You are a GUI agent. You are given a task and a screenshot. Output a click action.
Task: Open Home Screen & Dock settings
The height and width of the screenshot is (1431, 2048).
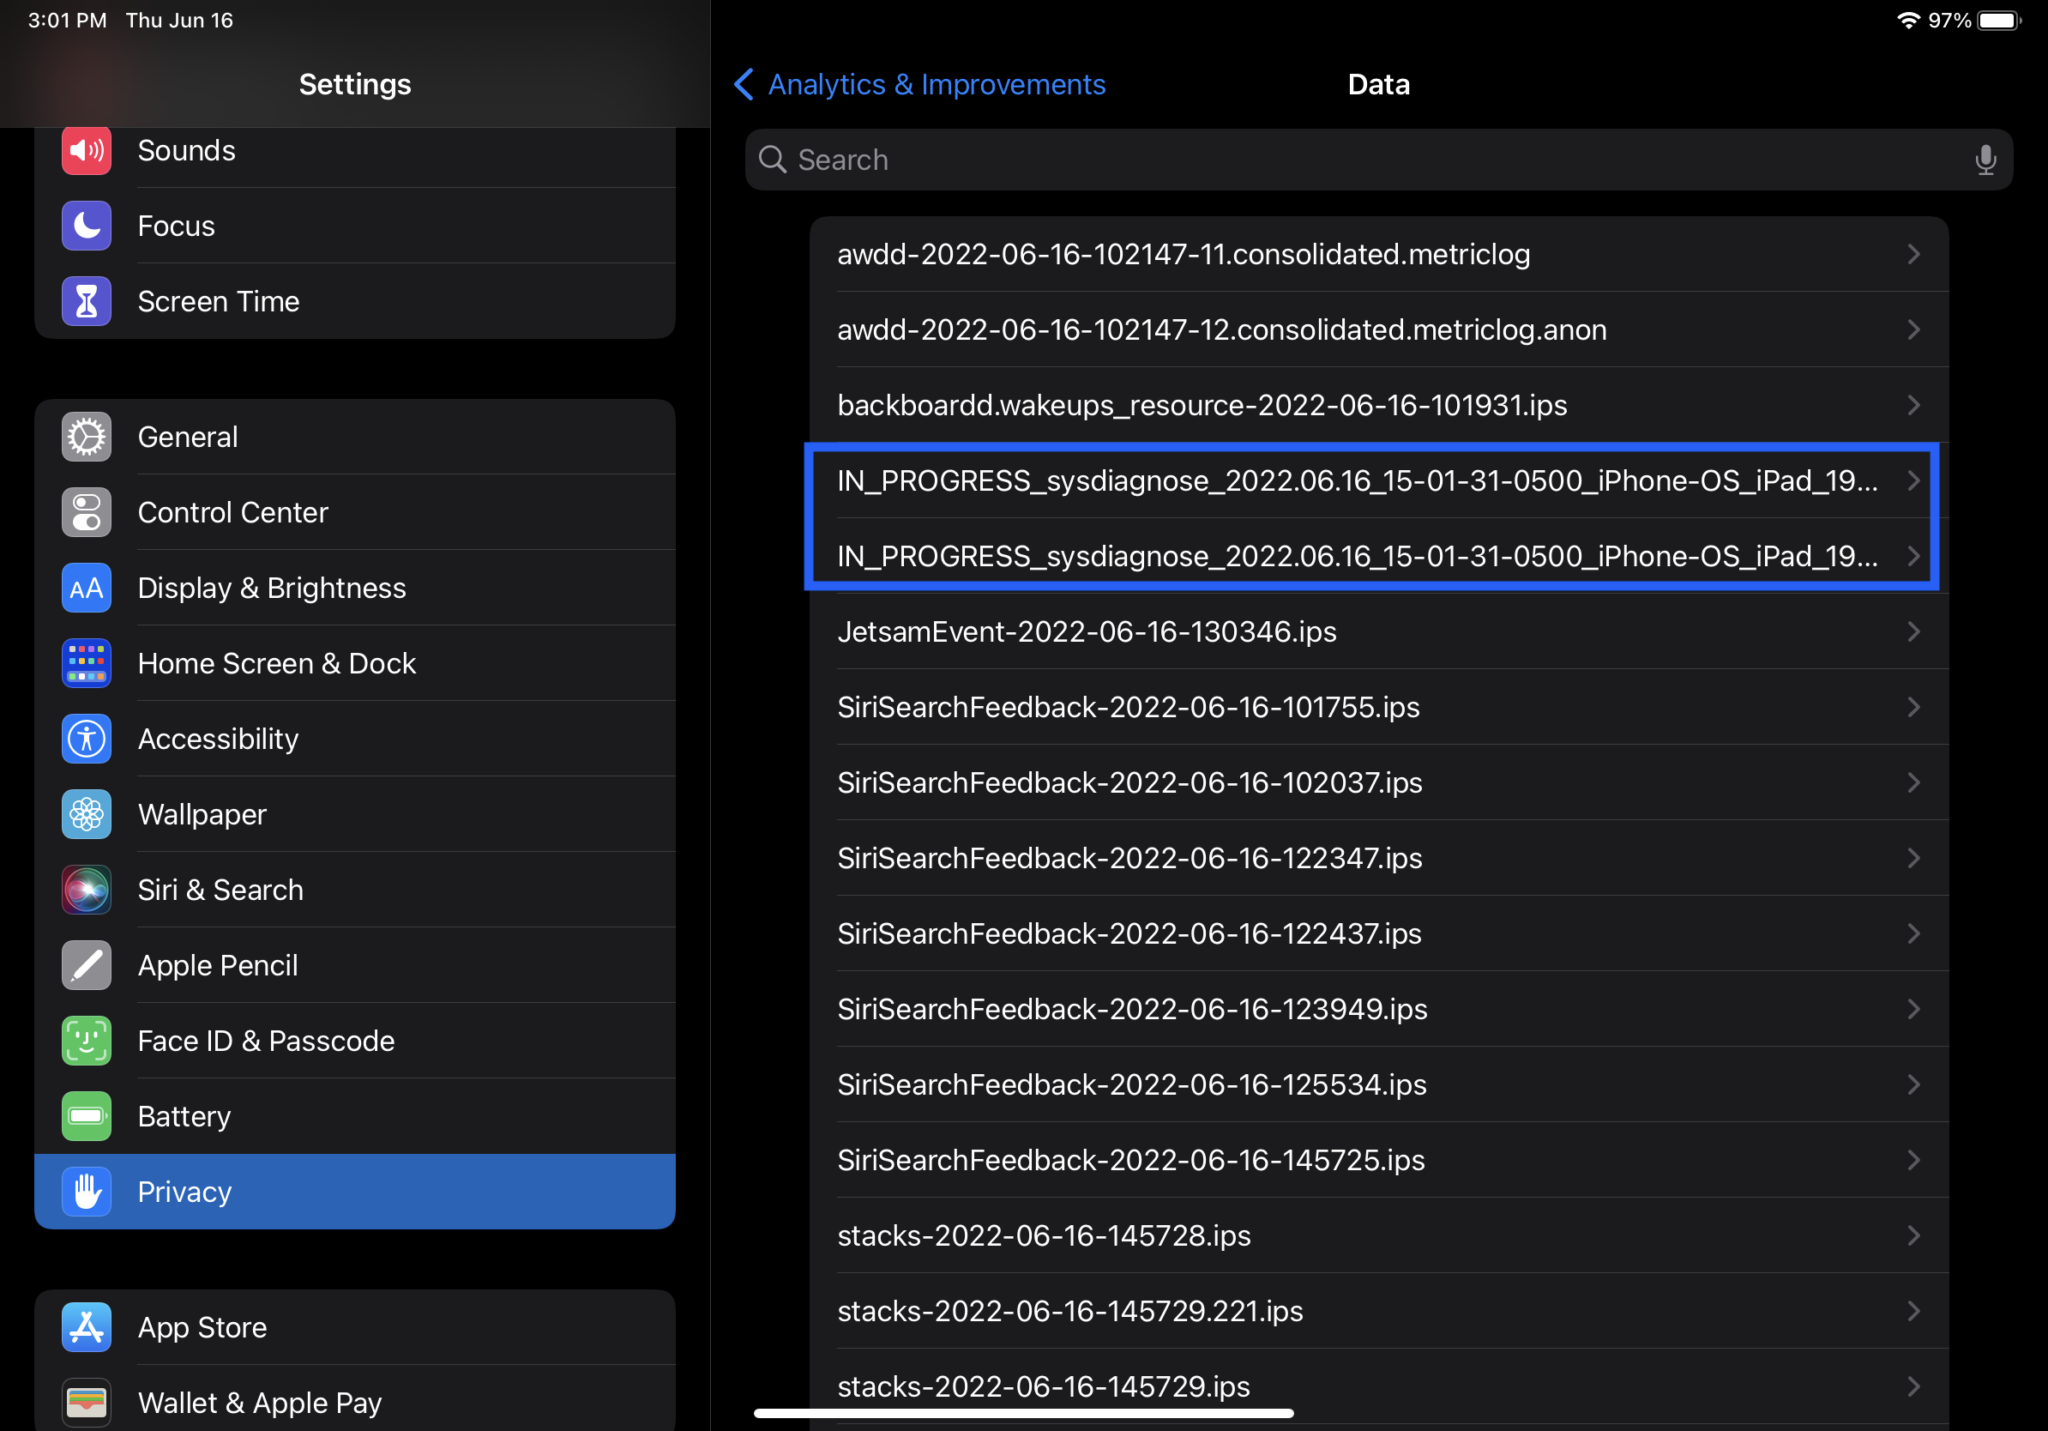(x=355, y=663)
